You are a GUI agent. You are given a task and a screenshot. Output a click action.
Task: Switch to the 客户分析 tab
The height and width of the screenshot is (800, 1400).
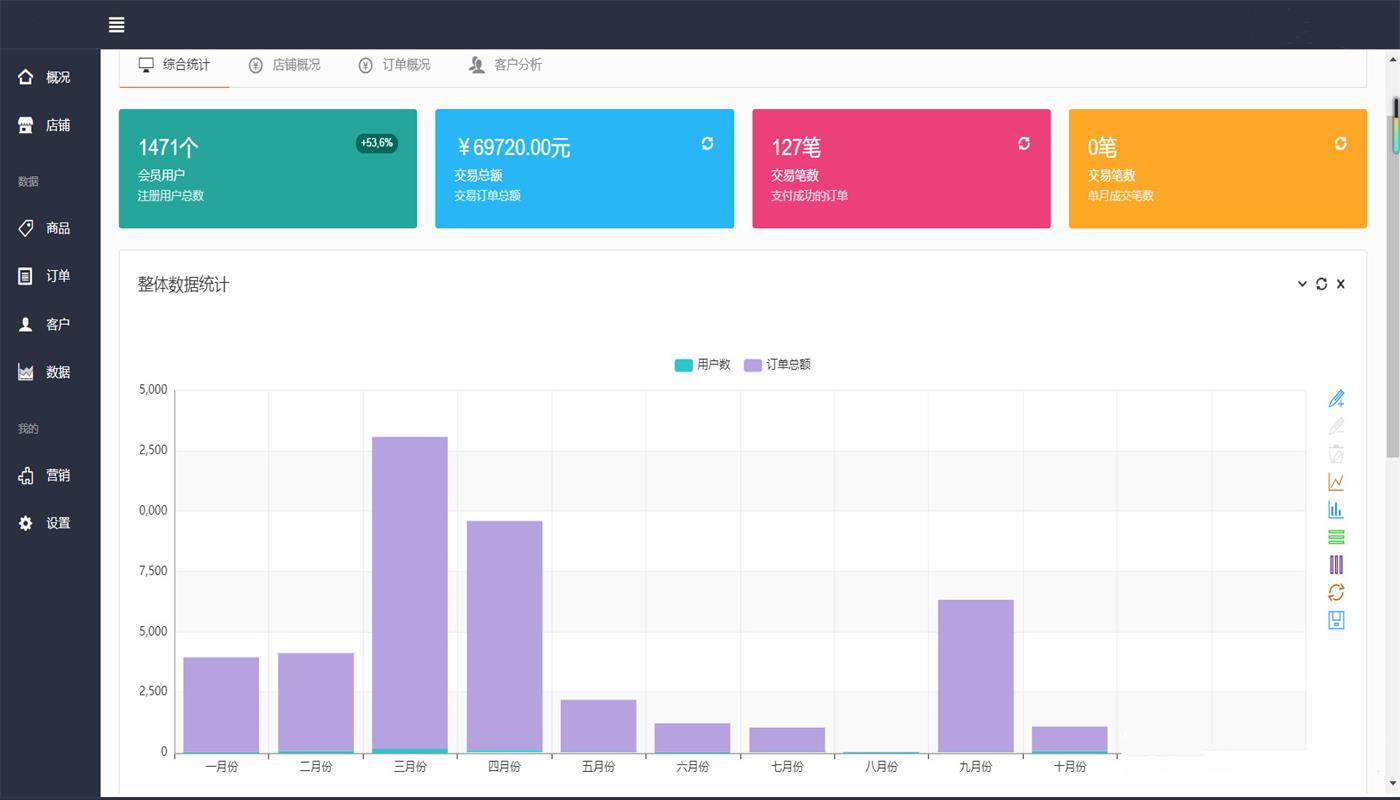pyautogui.click(x=506, y=65)
